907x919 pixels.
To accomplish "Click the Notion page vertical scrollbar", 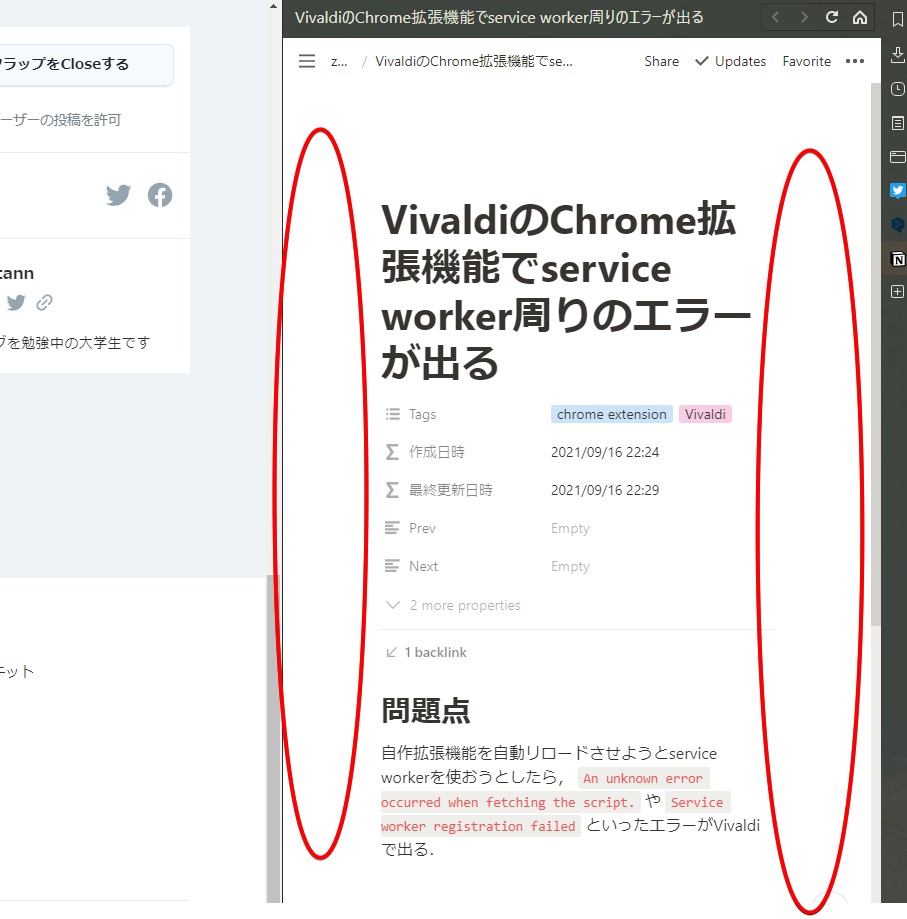I will click(x=875, y=355).
